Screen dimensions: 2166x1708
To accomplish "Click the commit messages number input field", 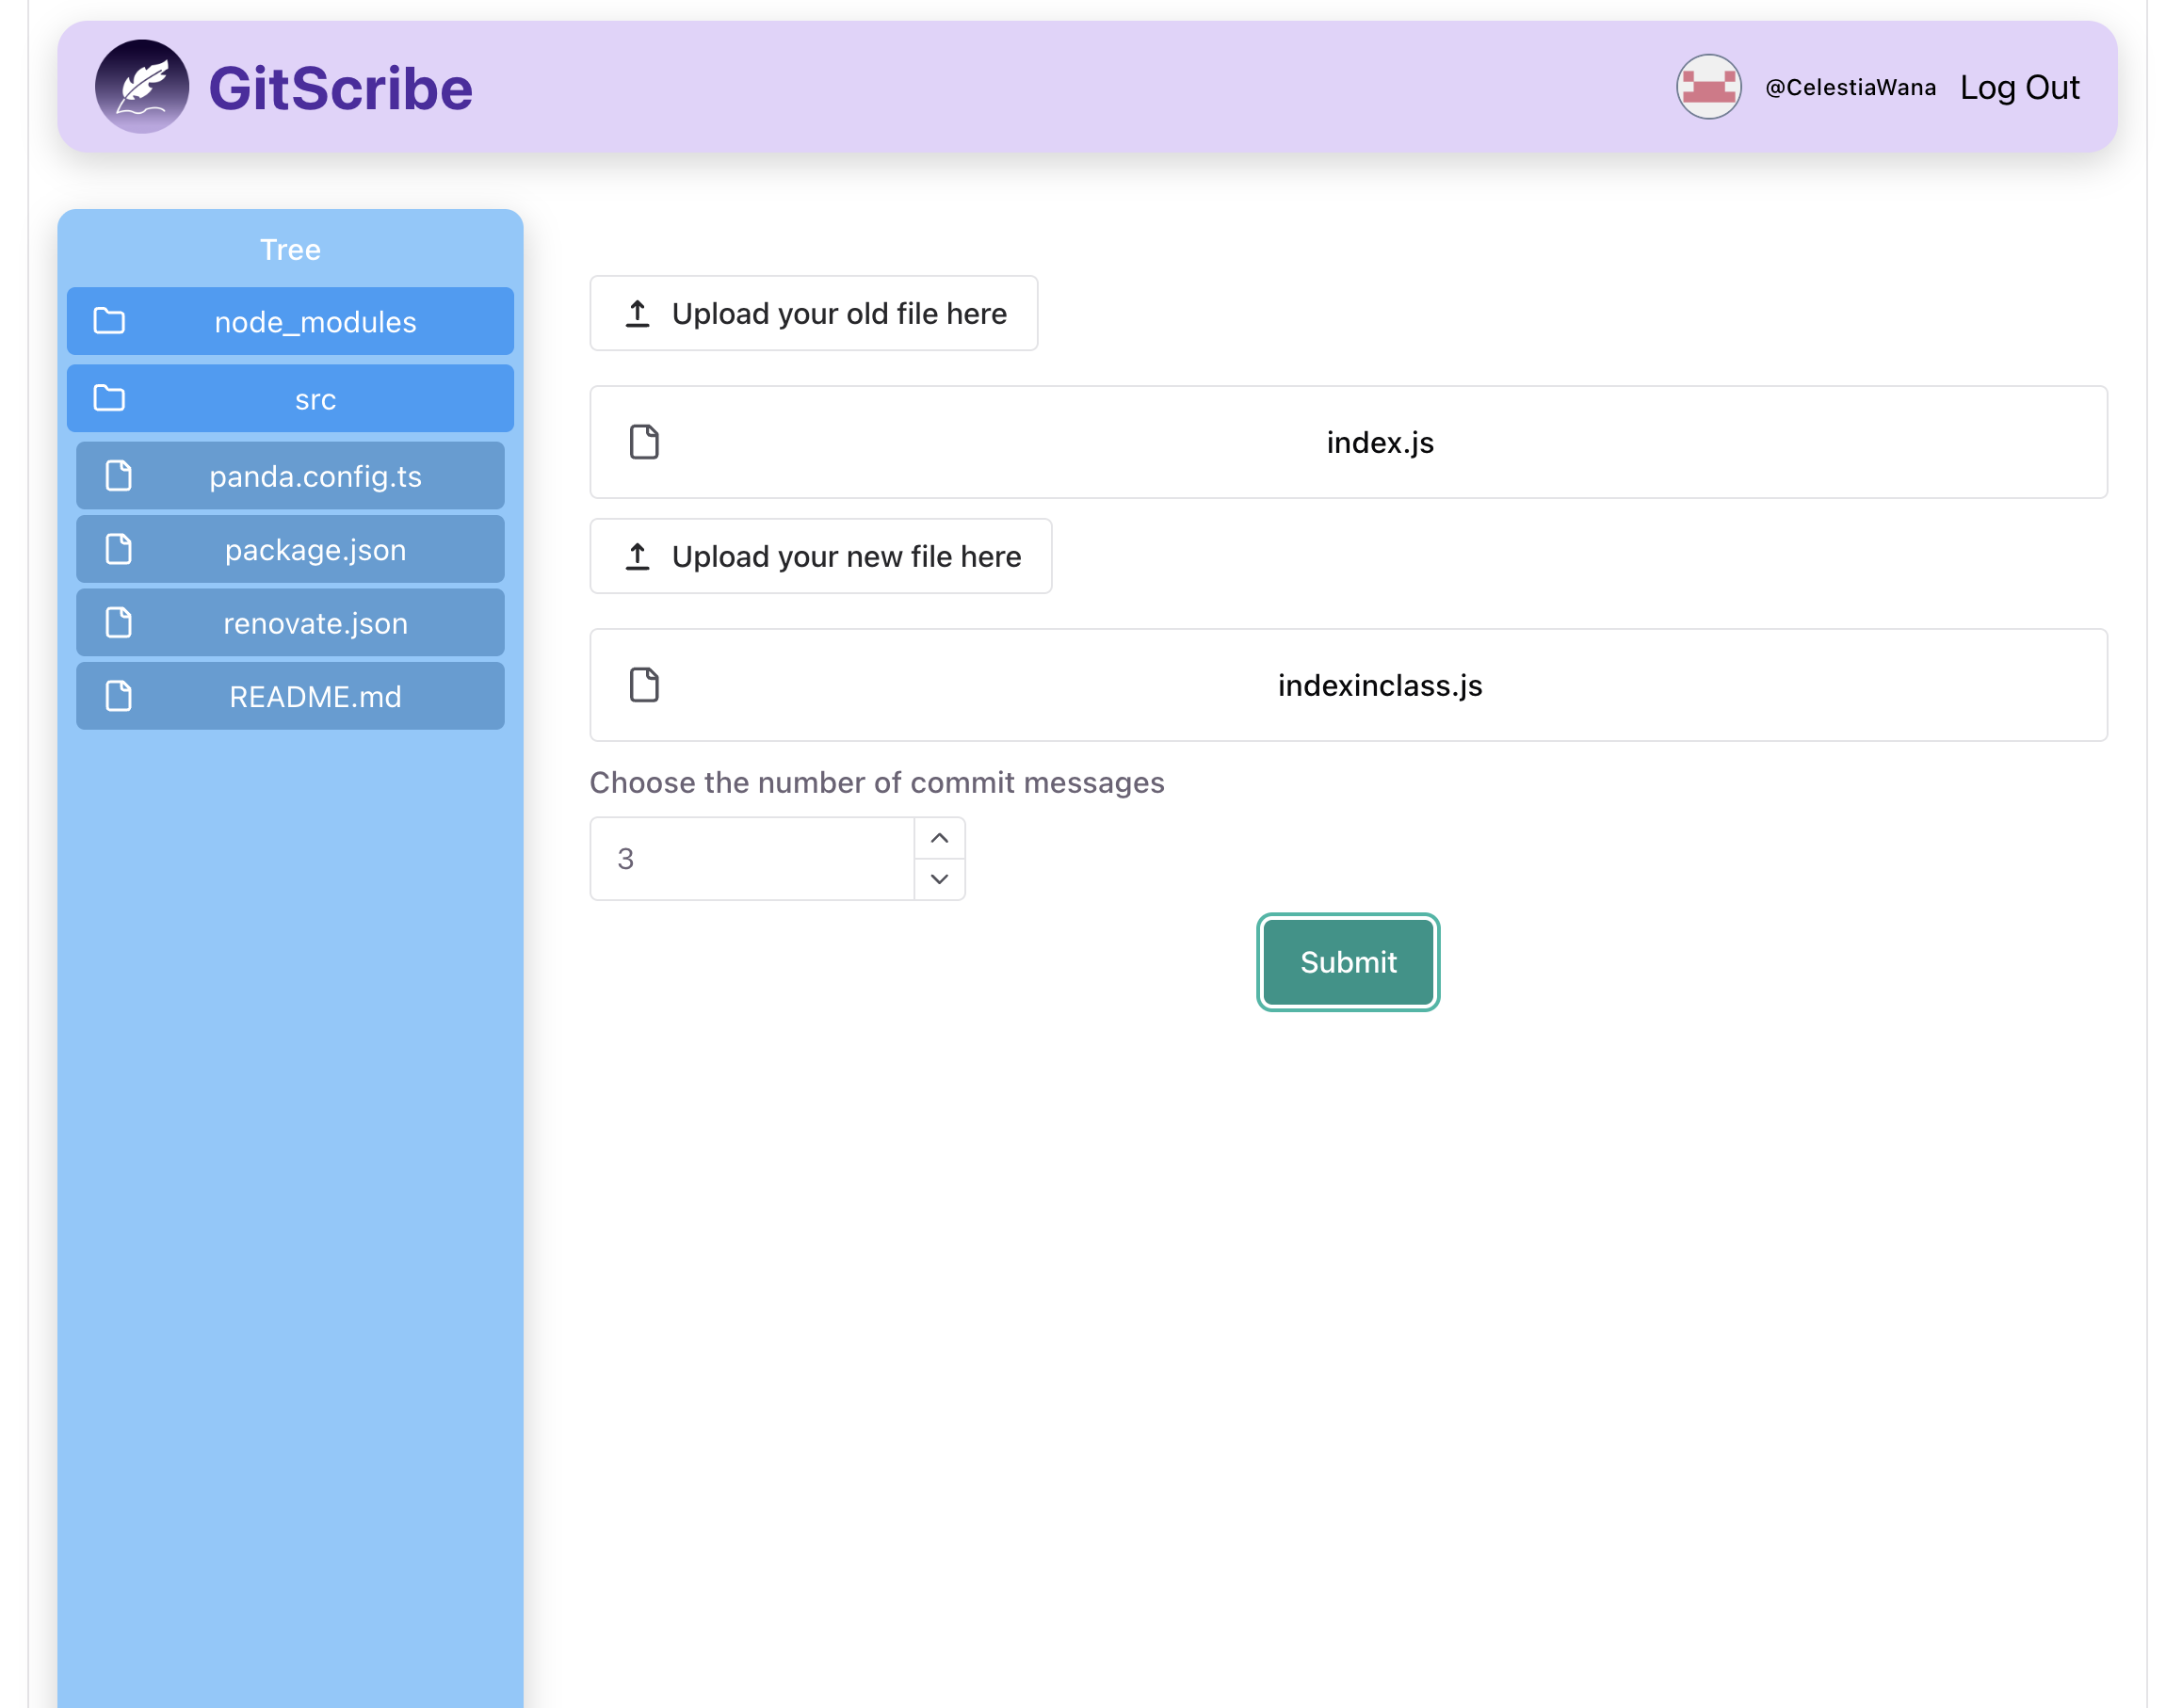I will [x=751, y=859].
